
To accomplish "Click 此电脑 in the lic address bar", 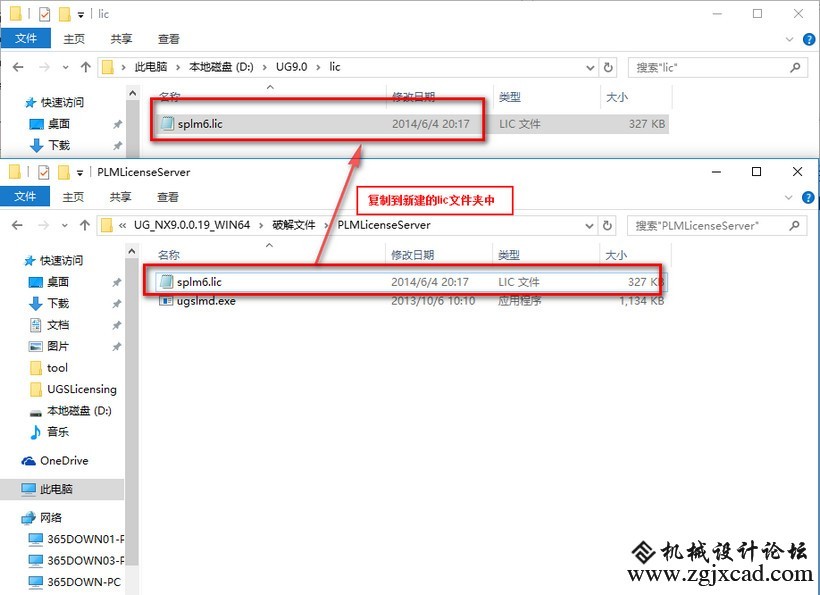I will pyautogui.click(x=151, y=67).
